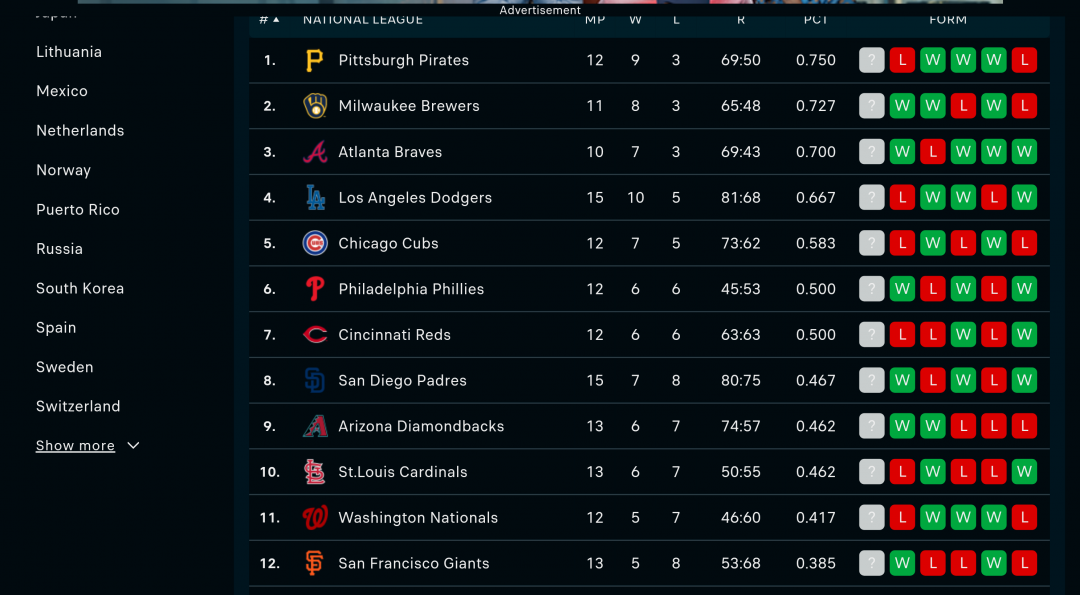The image size is (1080, 595).
Task: Sort the table by PCT column header
Action: click(816, 19)
